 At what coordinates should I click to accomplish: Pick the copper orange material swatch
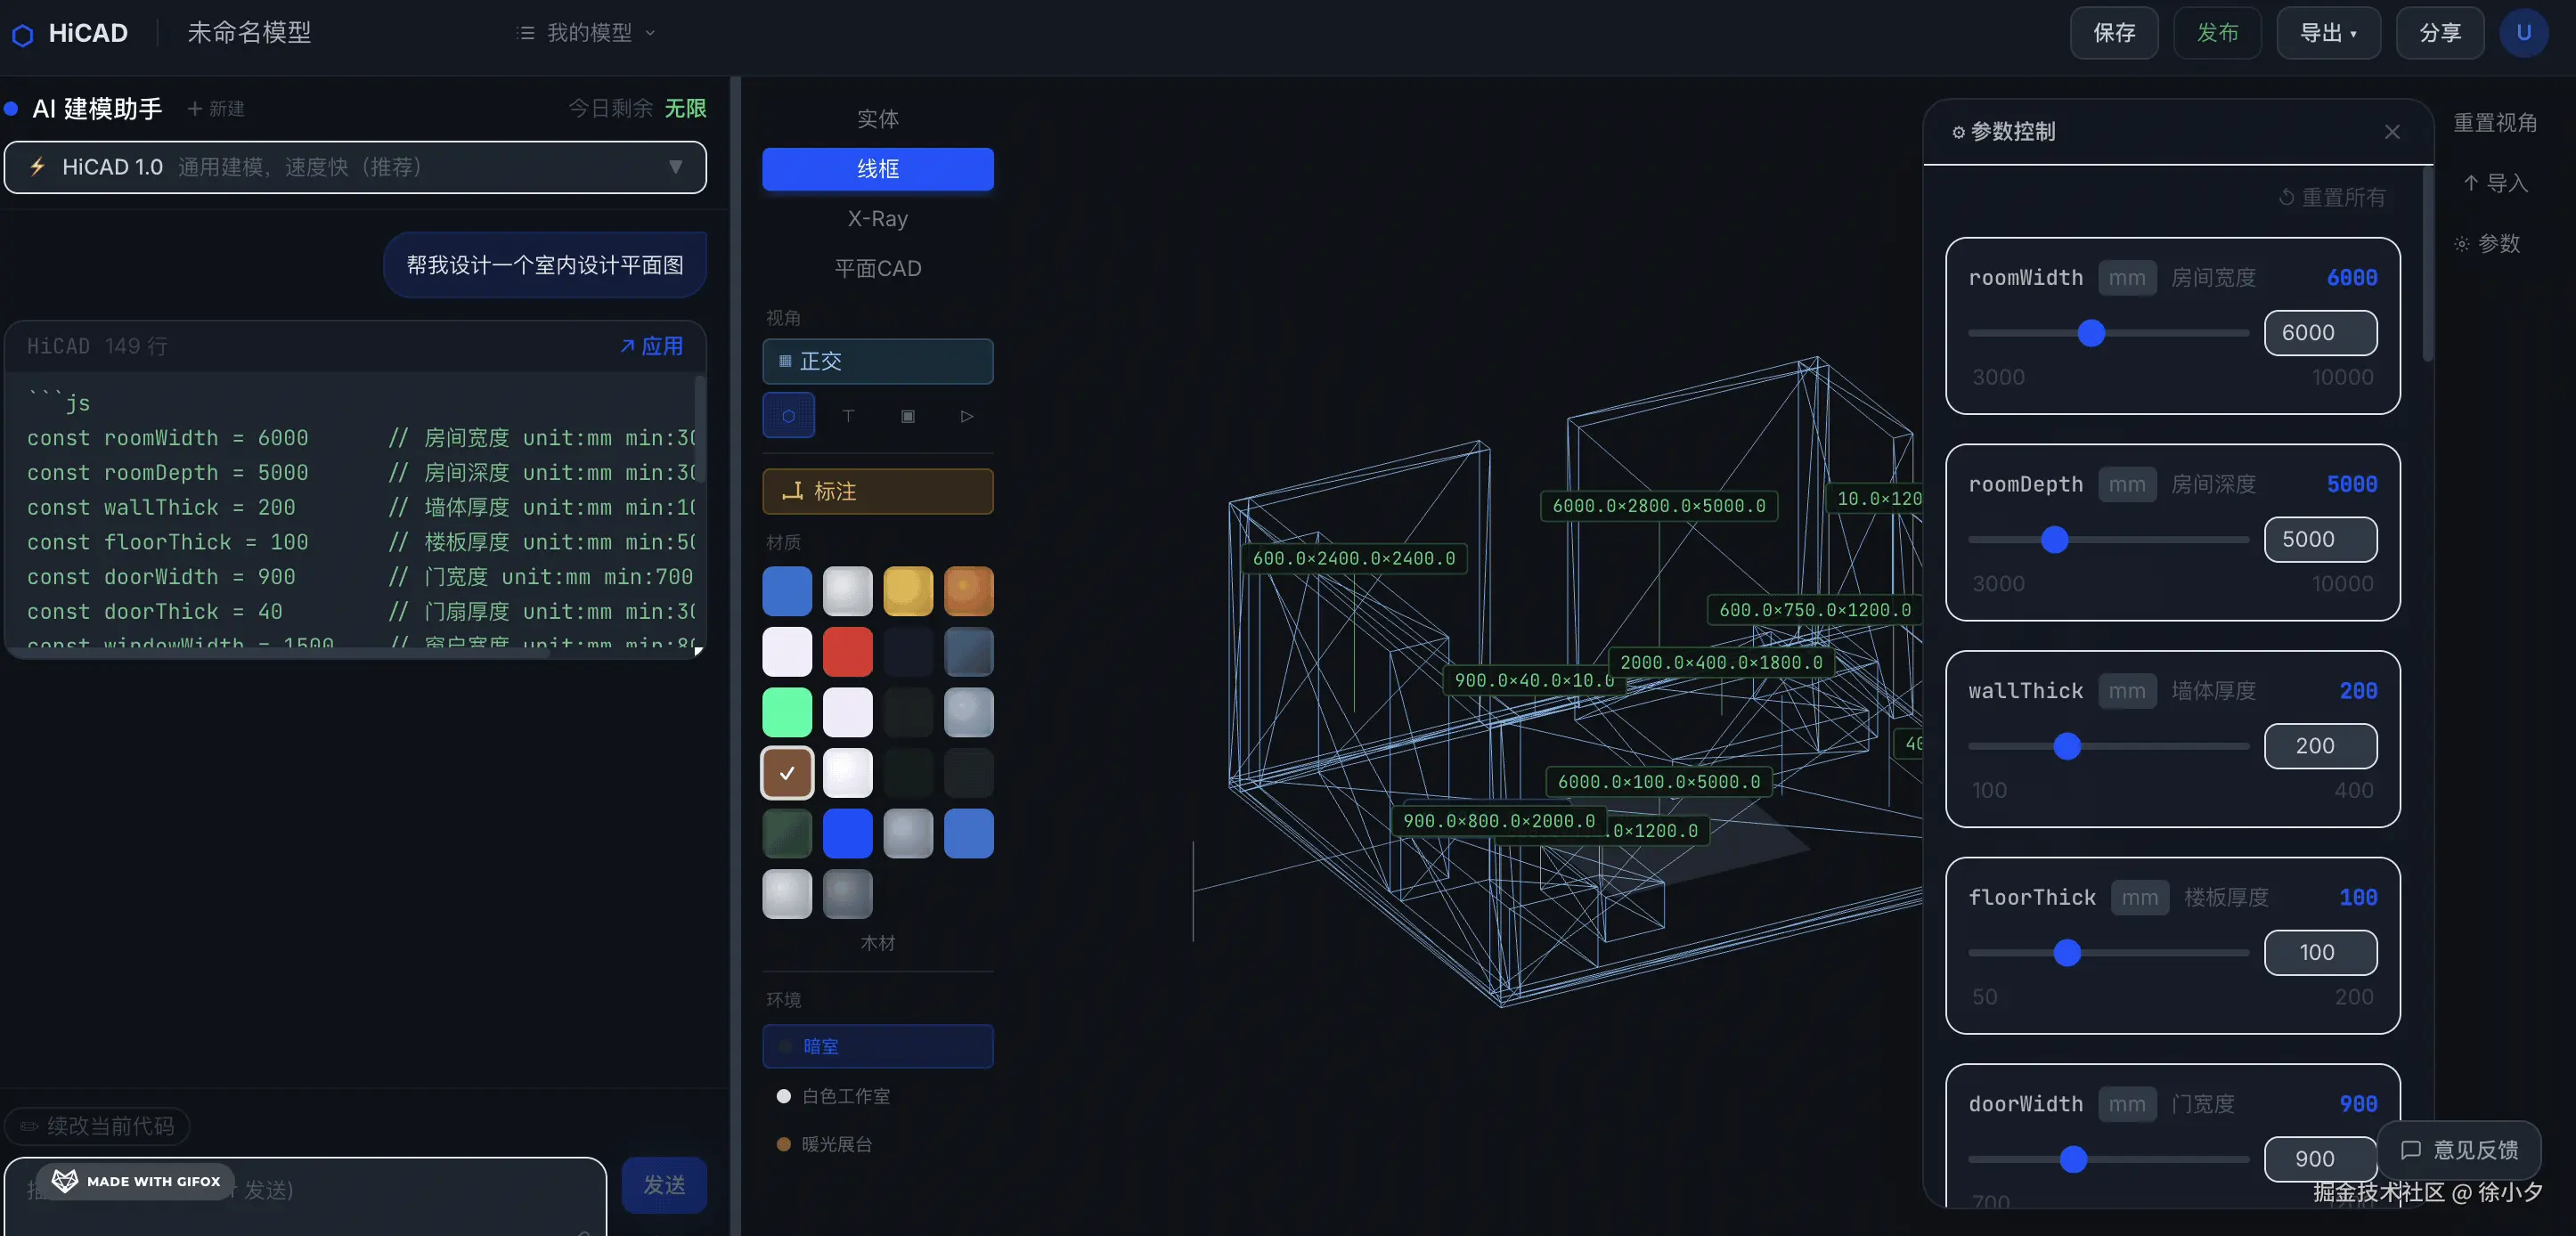click(x=969, y=591)
